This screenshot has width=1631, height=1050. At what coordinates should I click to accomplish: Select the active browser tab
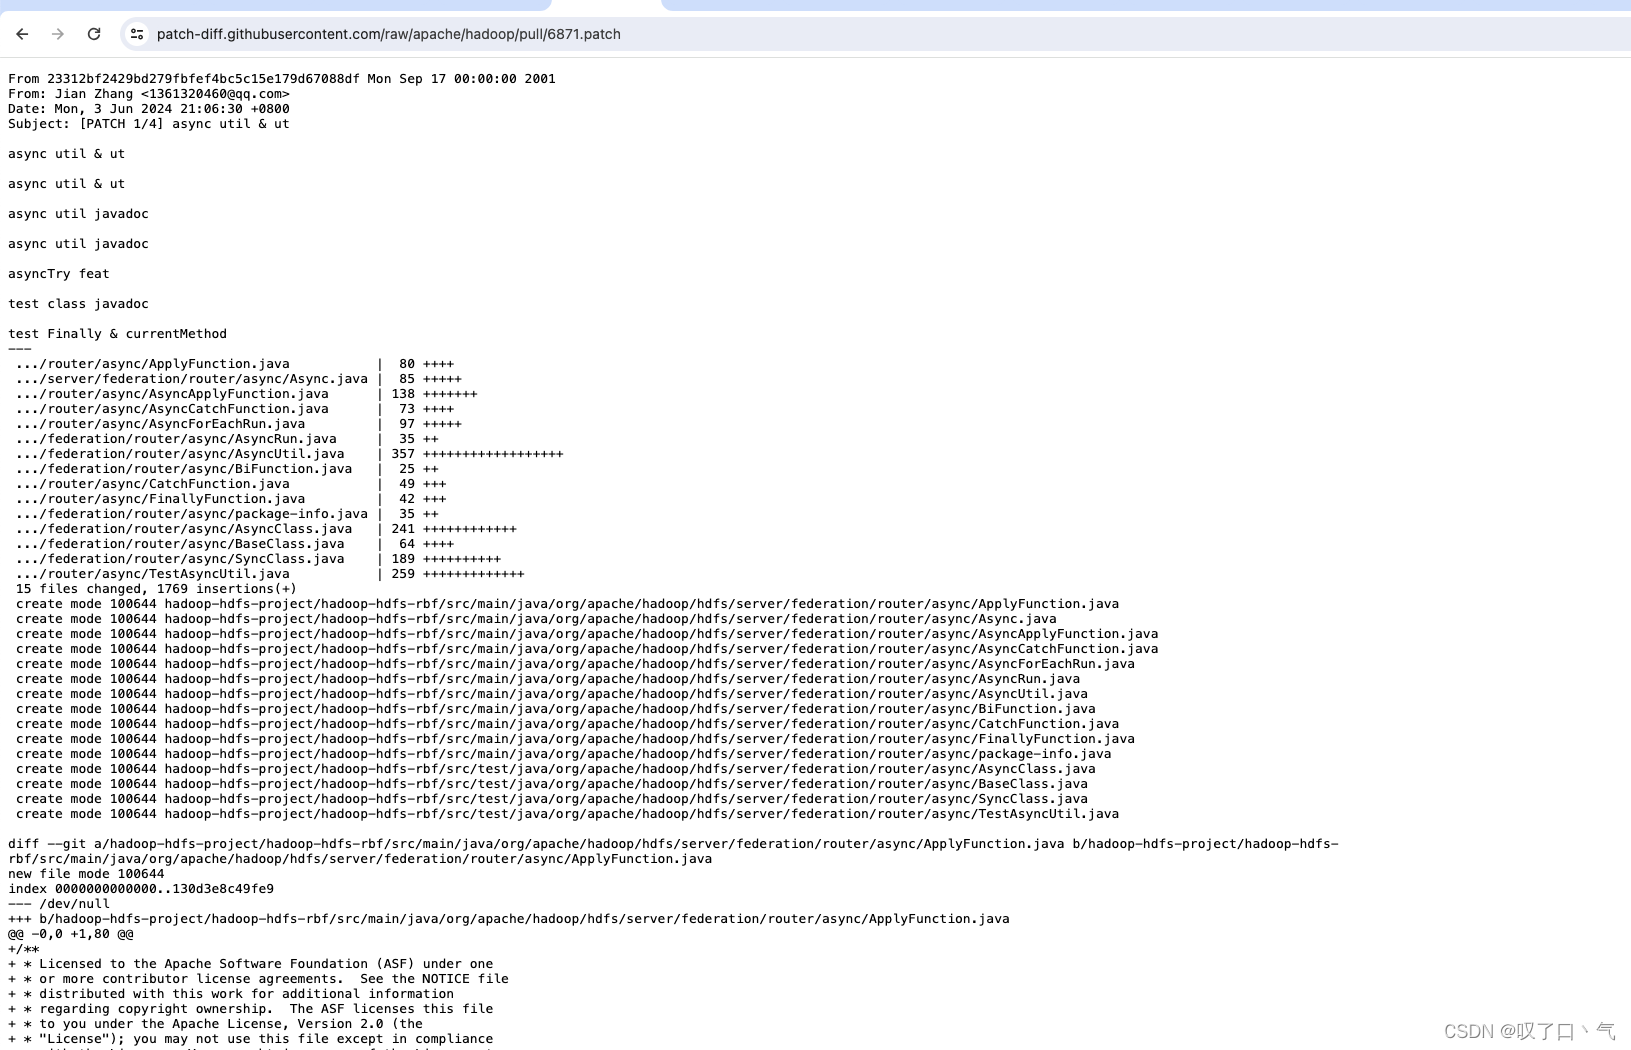click(x=606, y=5)
